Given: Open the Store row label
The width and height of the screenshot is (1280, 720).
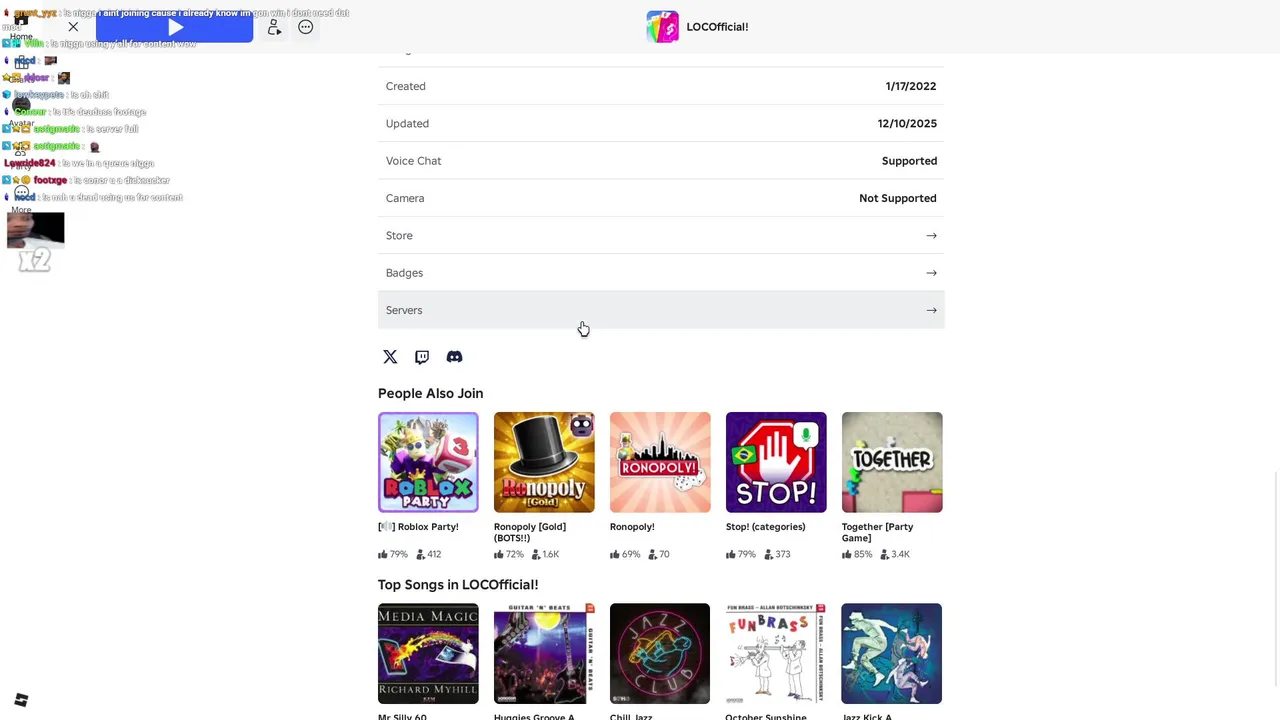Looking at the screenshot, I should click(399, 236).
